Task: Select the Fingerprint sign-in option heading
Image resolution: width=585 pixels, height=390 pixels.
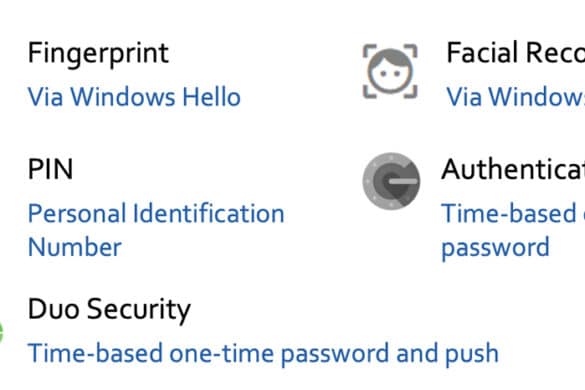Action: point(98,54)
